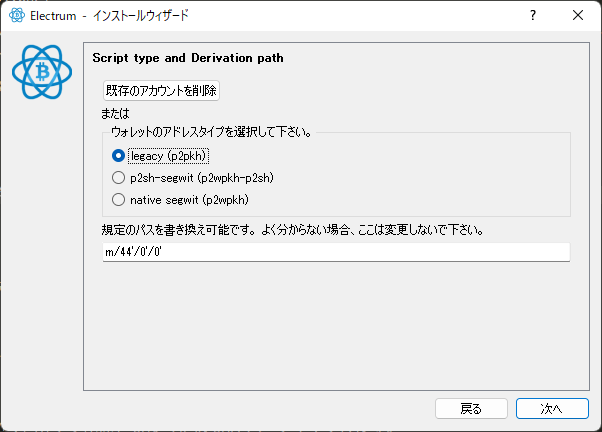Focus the derivation path field m/44'/0'/0'
This screenshot has width=602, height=432.
click(336, 252)
